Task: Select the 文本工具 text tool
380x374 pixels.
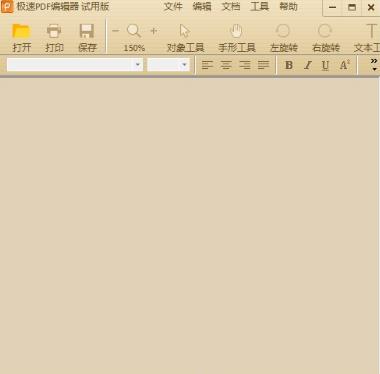Action: click(x=371, y=31)
